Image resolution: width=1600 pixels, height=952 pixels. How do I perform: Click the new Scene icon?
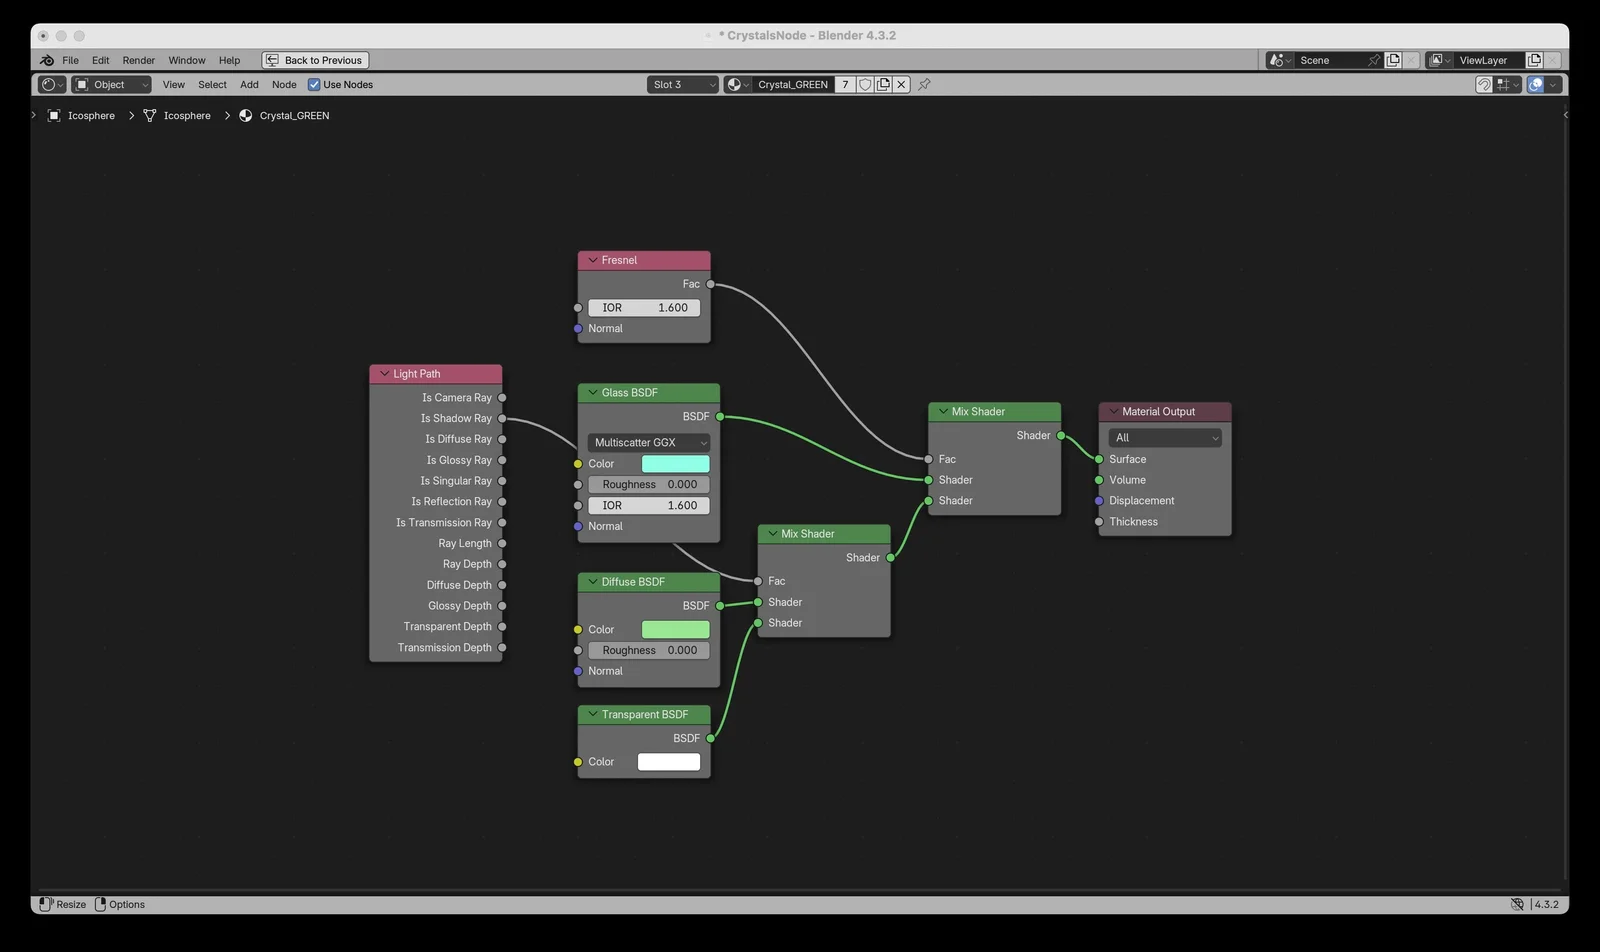(x=1393, y=60)
